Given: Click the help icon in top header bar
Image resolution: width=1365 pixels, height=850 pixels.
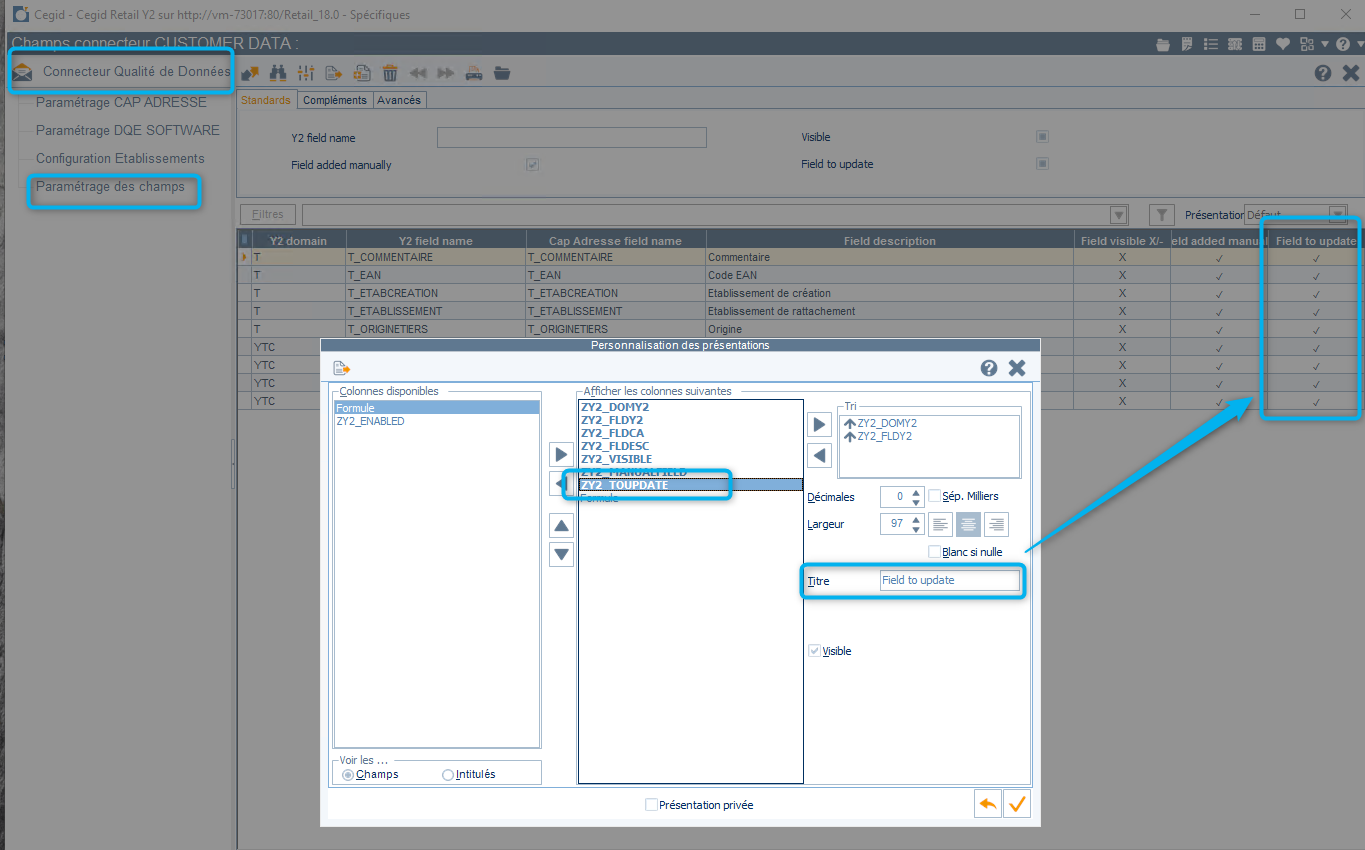Looking at the screenshot, I should point(1342,44).
